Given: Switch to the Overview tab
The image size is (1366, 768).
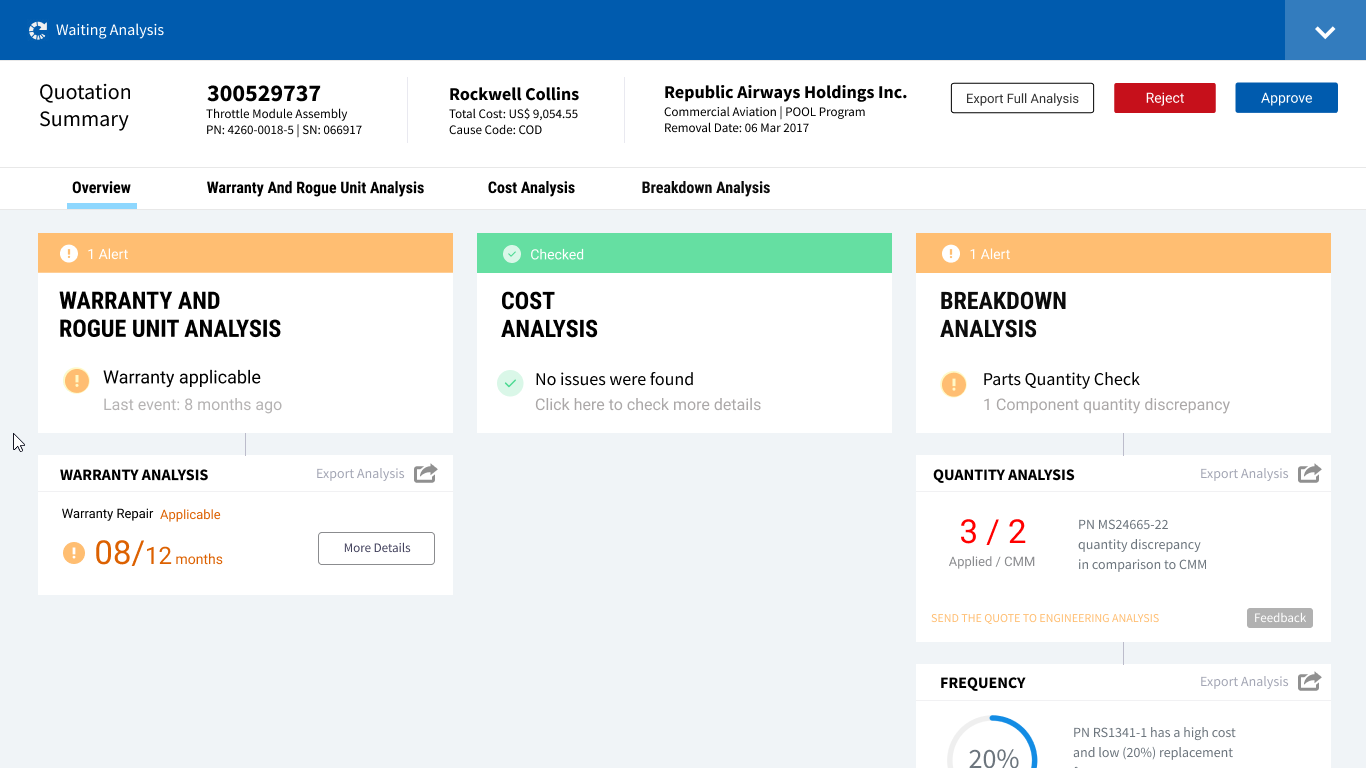Looking at the screenshot, I should pos(101,187).
